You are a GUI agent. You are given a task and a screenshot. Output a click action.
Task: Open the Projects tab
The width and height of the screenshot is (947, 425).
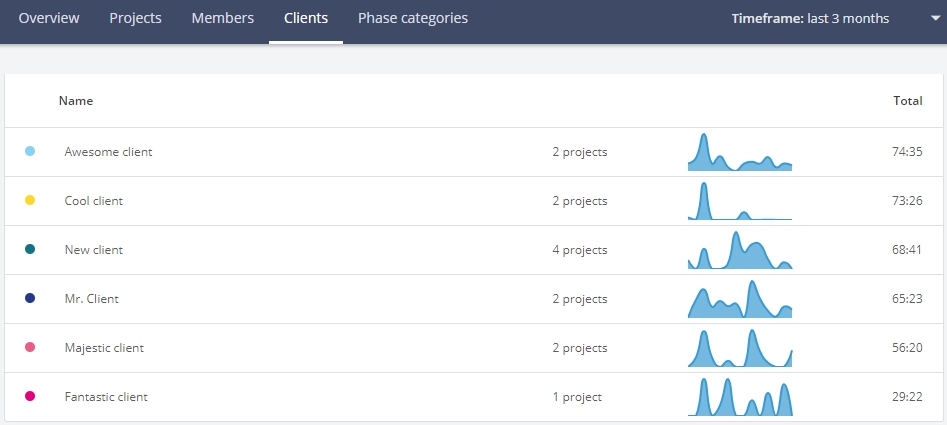point(135,18)
